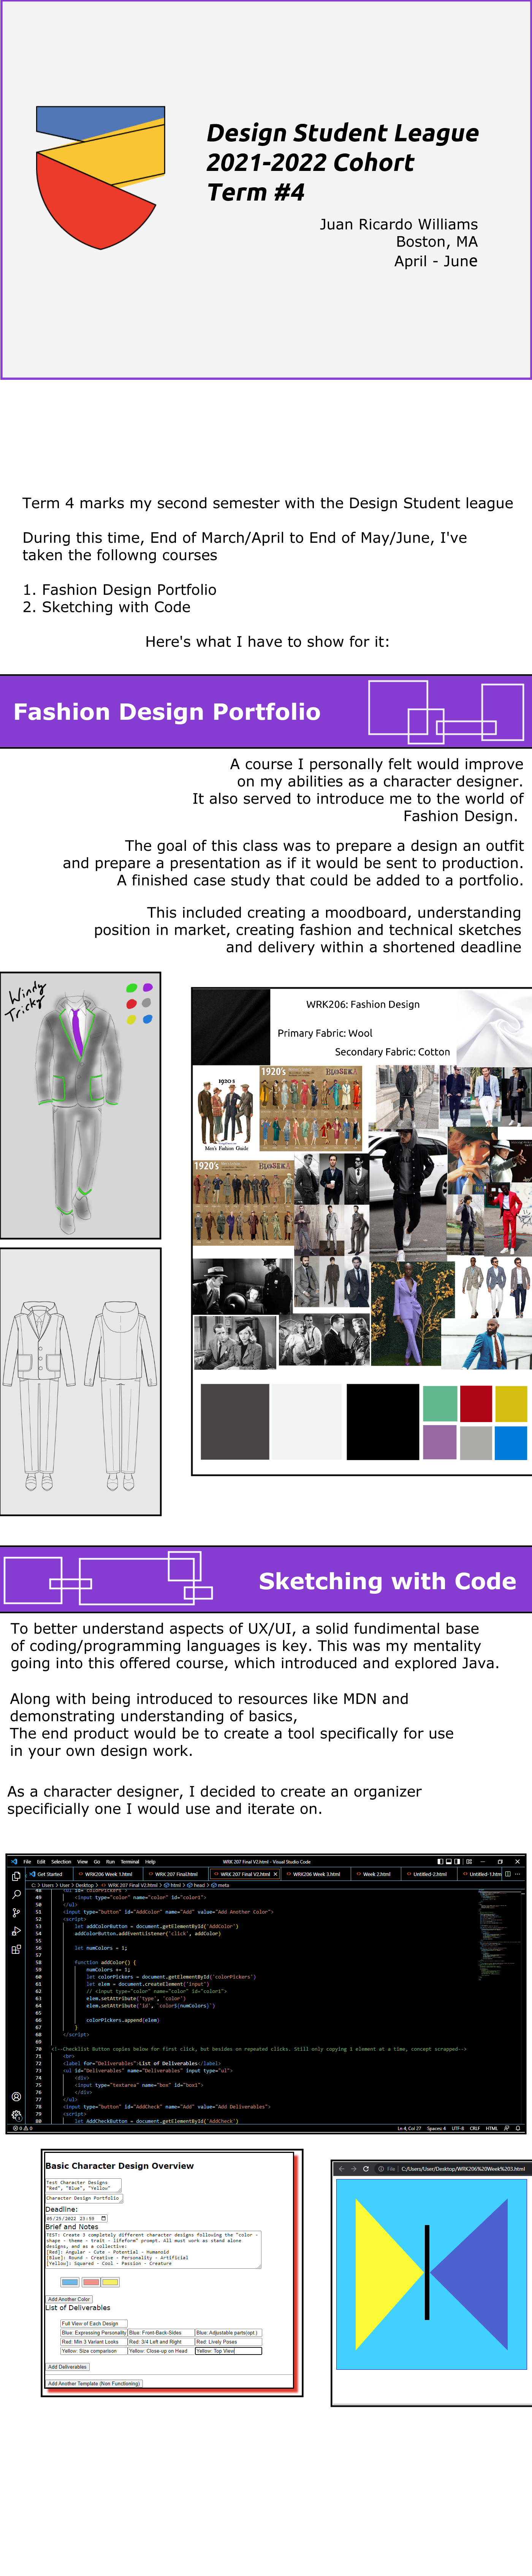The height and width of the screenshot is (2576, 532).
Task: Open the Selection menu
Action: (61, 1862)
